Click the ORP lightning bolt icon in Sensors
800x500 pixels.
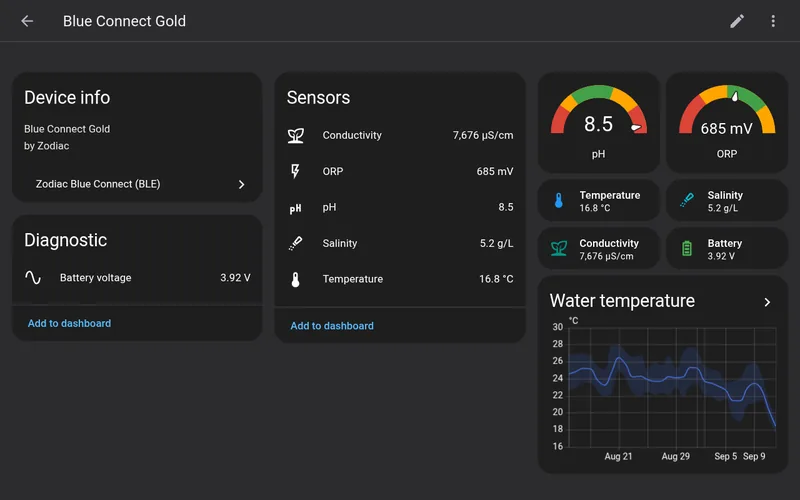click(295, 171)
